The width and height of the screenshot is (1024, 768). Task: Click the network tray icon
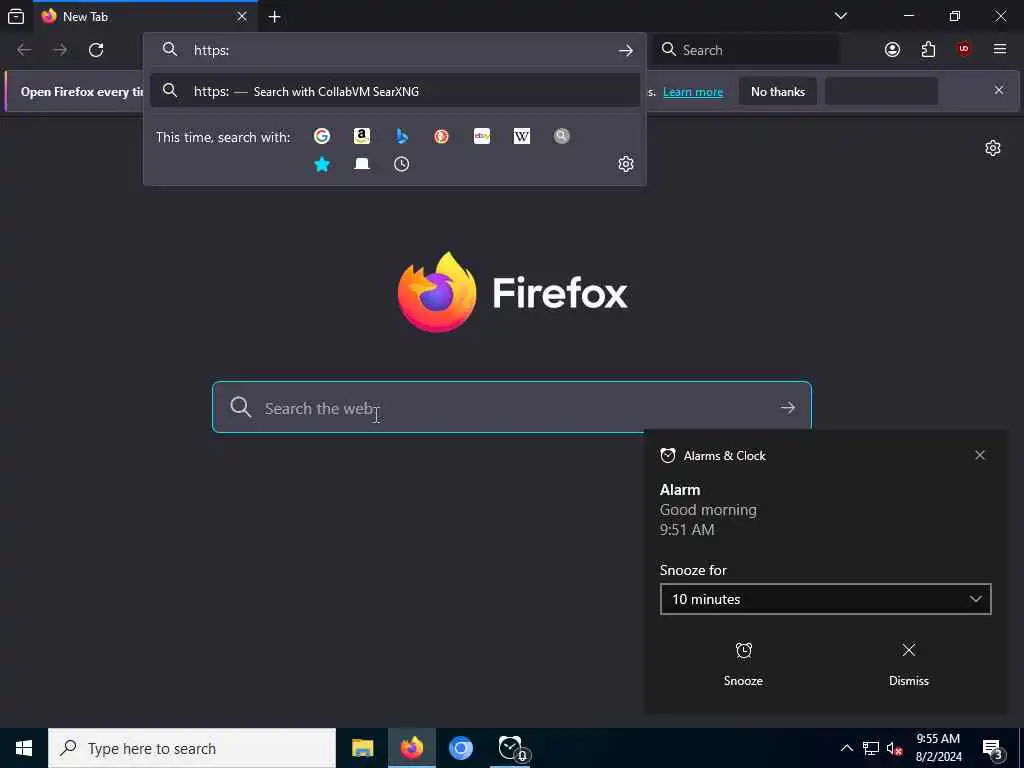click(871, 748)
